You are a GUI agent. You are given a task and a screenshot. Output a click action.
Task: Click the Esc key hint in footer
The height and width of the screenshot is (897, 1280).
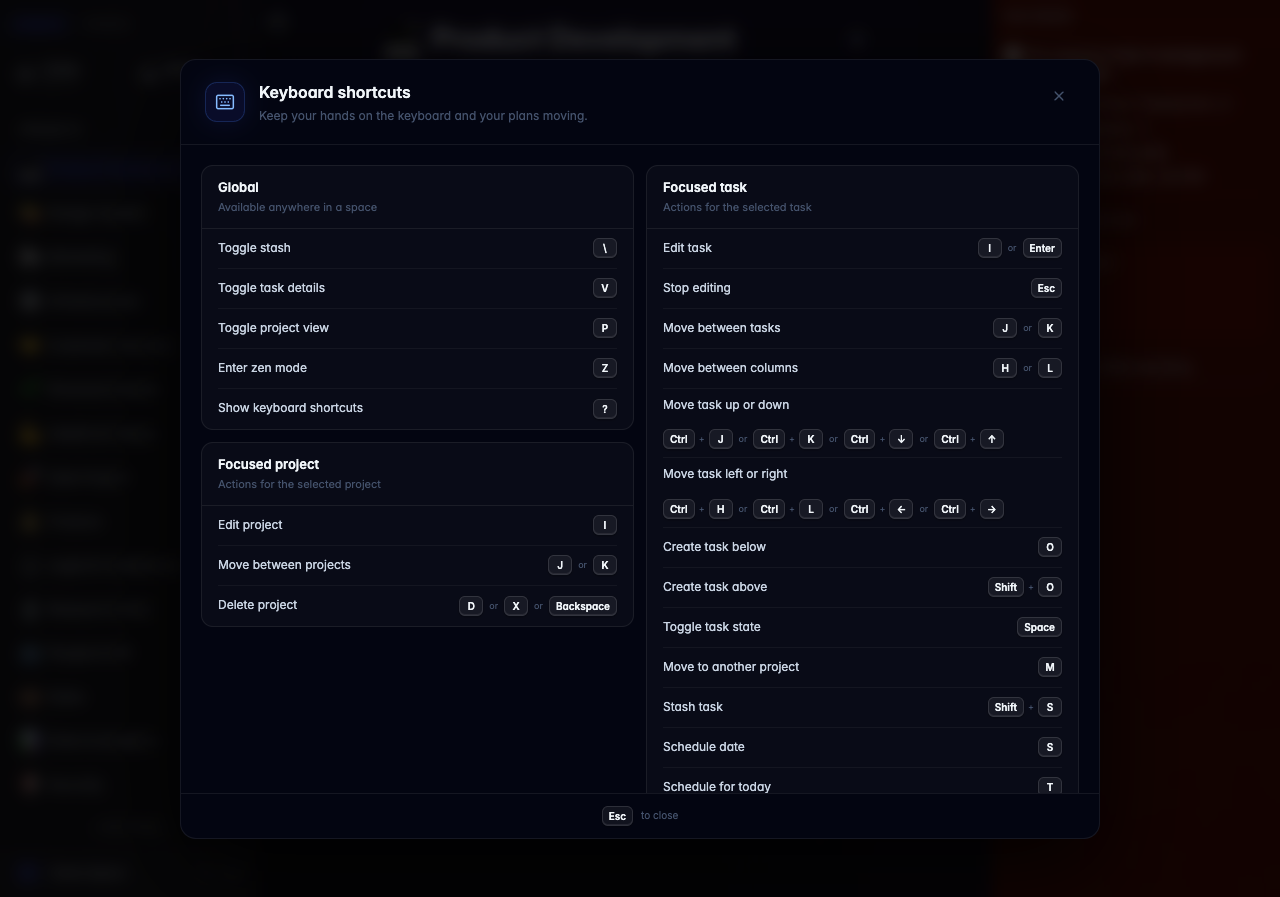click(x=617, y=816)
